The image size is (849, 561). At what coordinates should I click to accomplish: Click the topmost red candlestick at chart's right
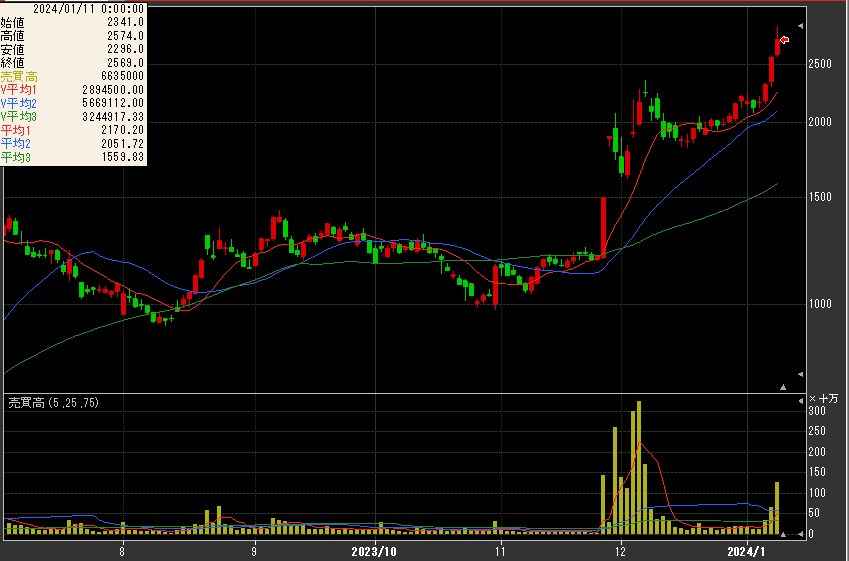[778, 45]
